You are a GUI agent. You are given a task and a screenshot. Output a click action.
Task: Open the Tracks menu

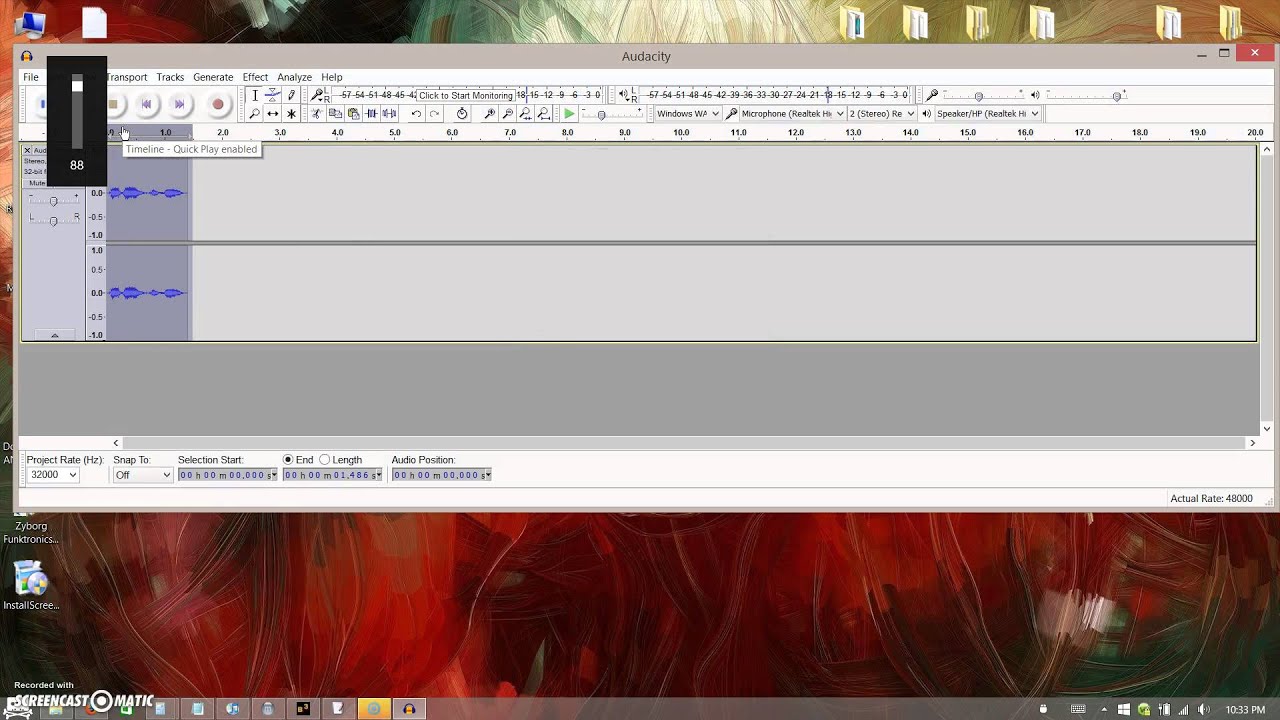click(x=170, y=77)
